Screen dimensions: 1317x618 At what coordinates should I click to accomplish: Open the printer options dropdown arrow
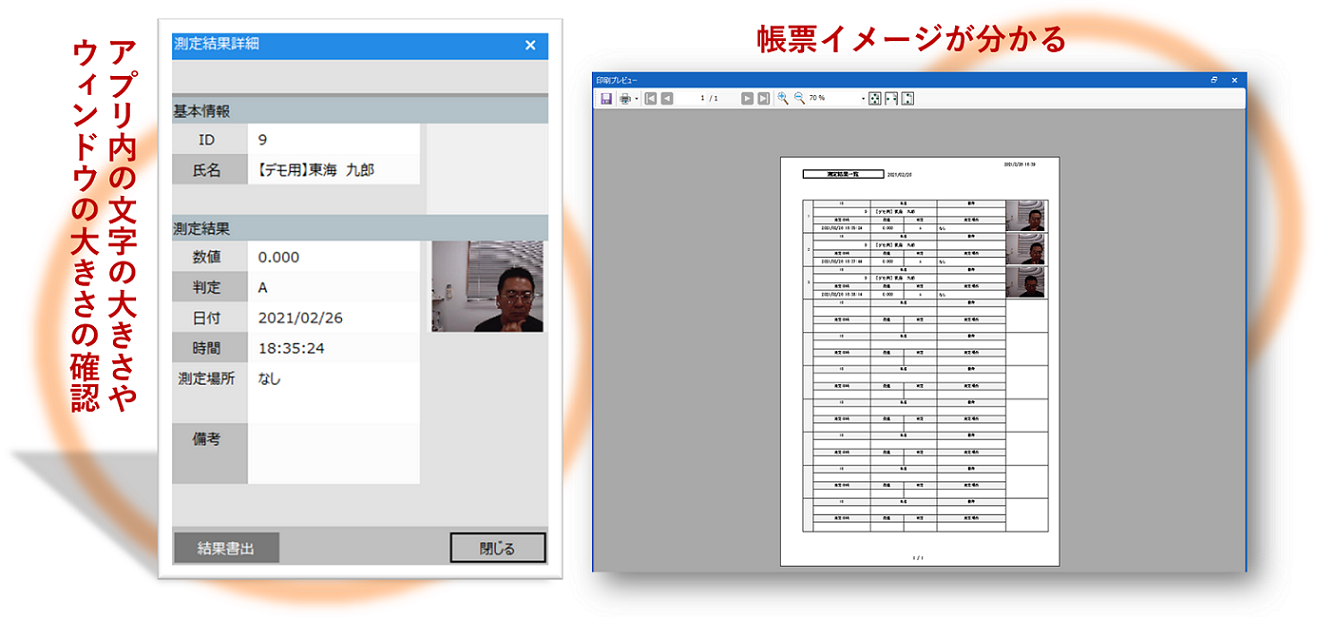click(636, 99)
